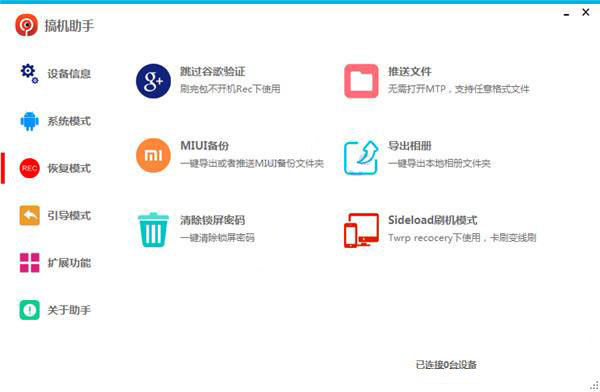Viewport: 600px width, 392px height.
Task: Select the 清除锁屏密码 option
Action: [x=212, y=220]
